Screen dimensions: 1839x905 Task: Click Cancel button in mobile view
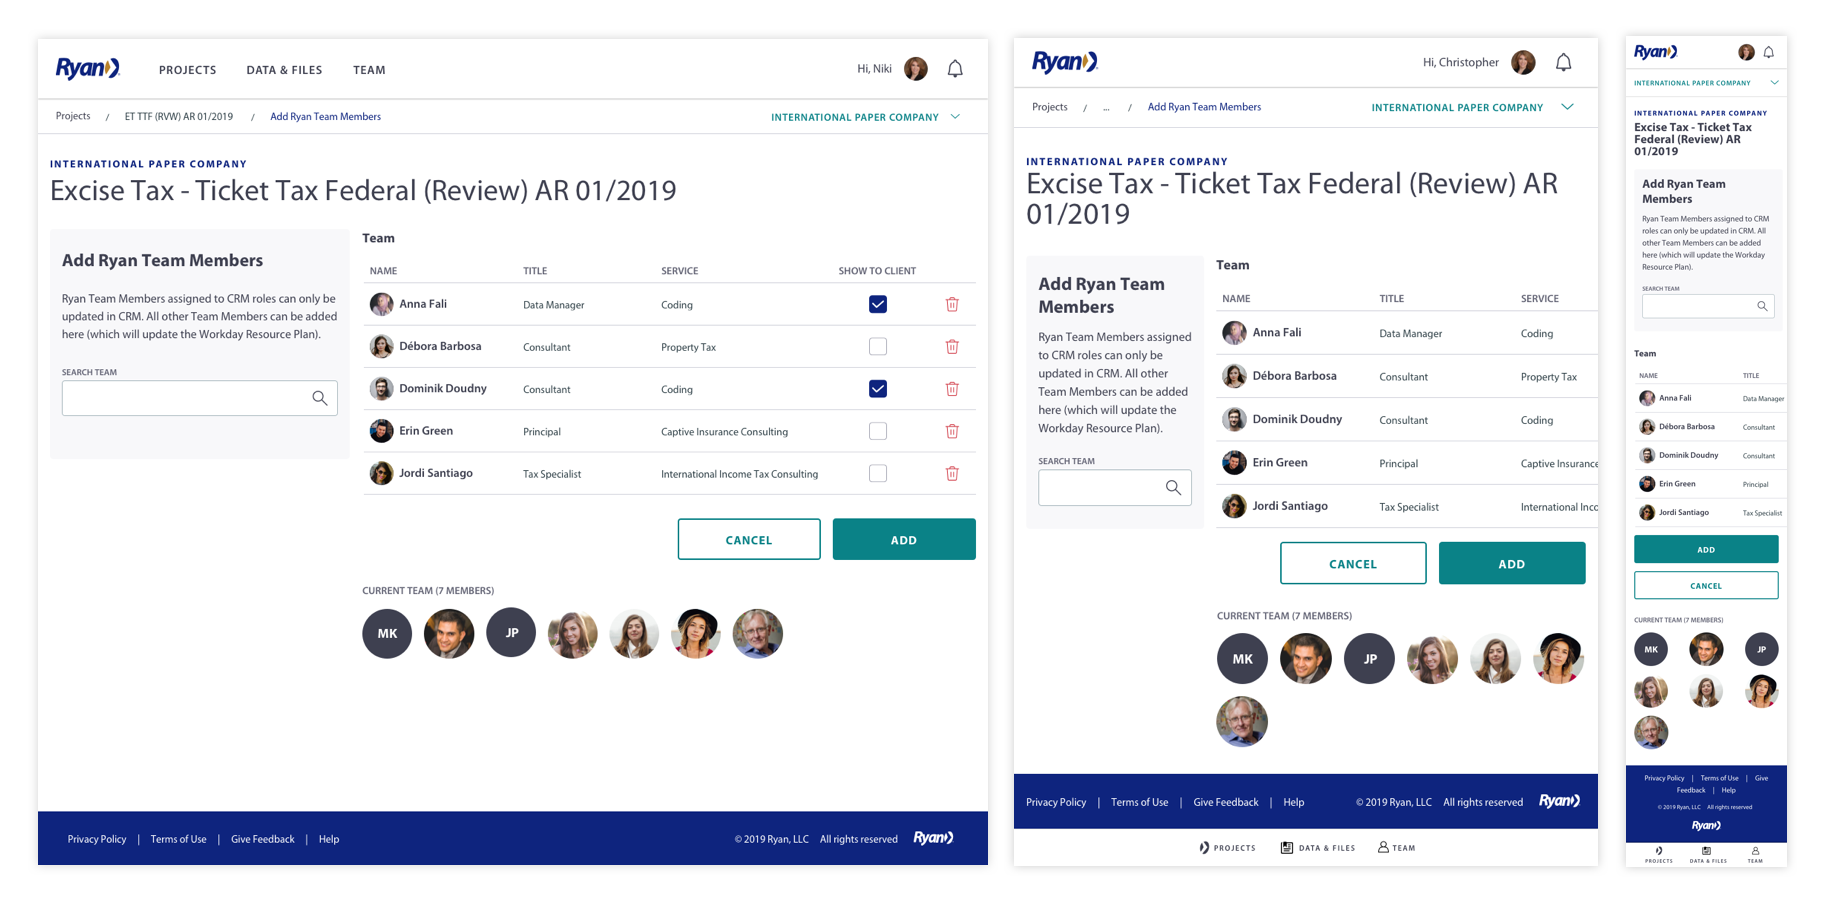coord(1706,586)
